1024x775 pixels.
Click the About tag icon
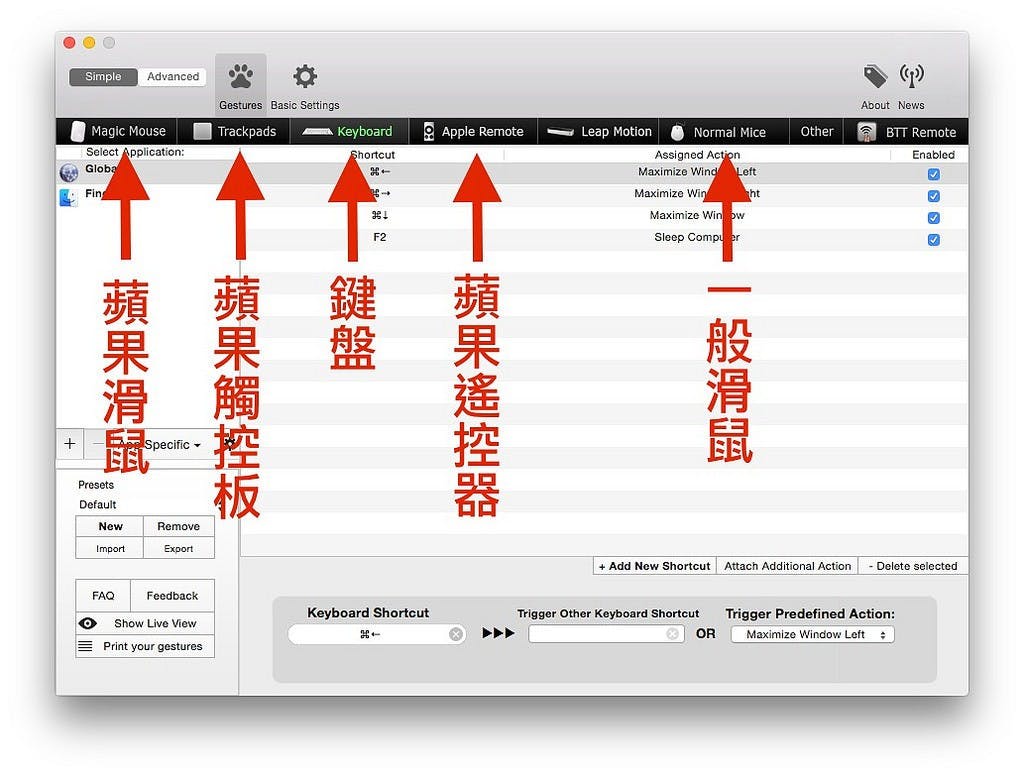click(x=875, y=76)
